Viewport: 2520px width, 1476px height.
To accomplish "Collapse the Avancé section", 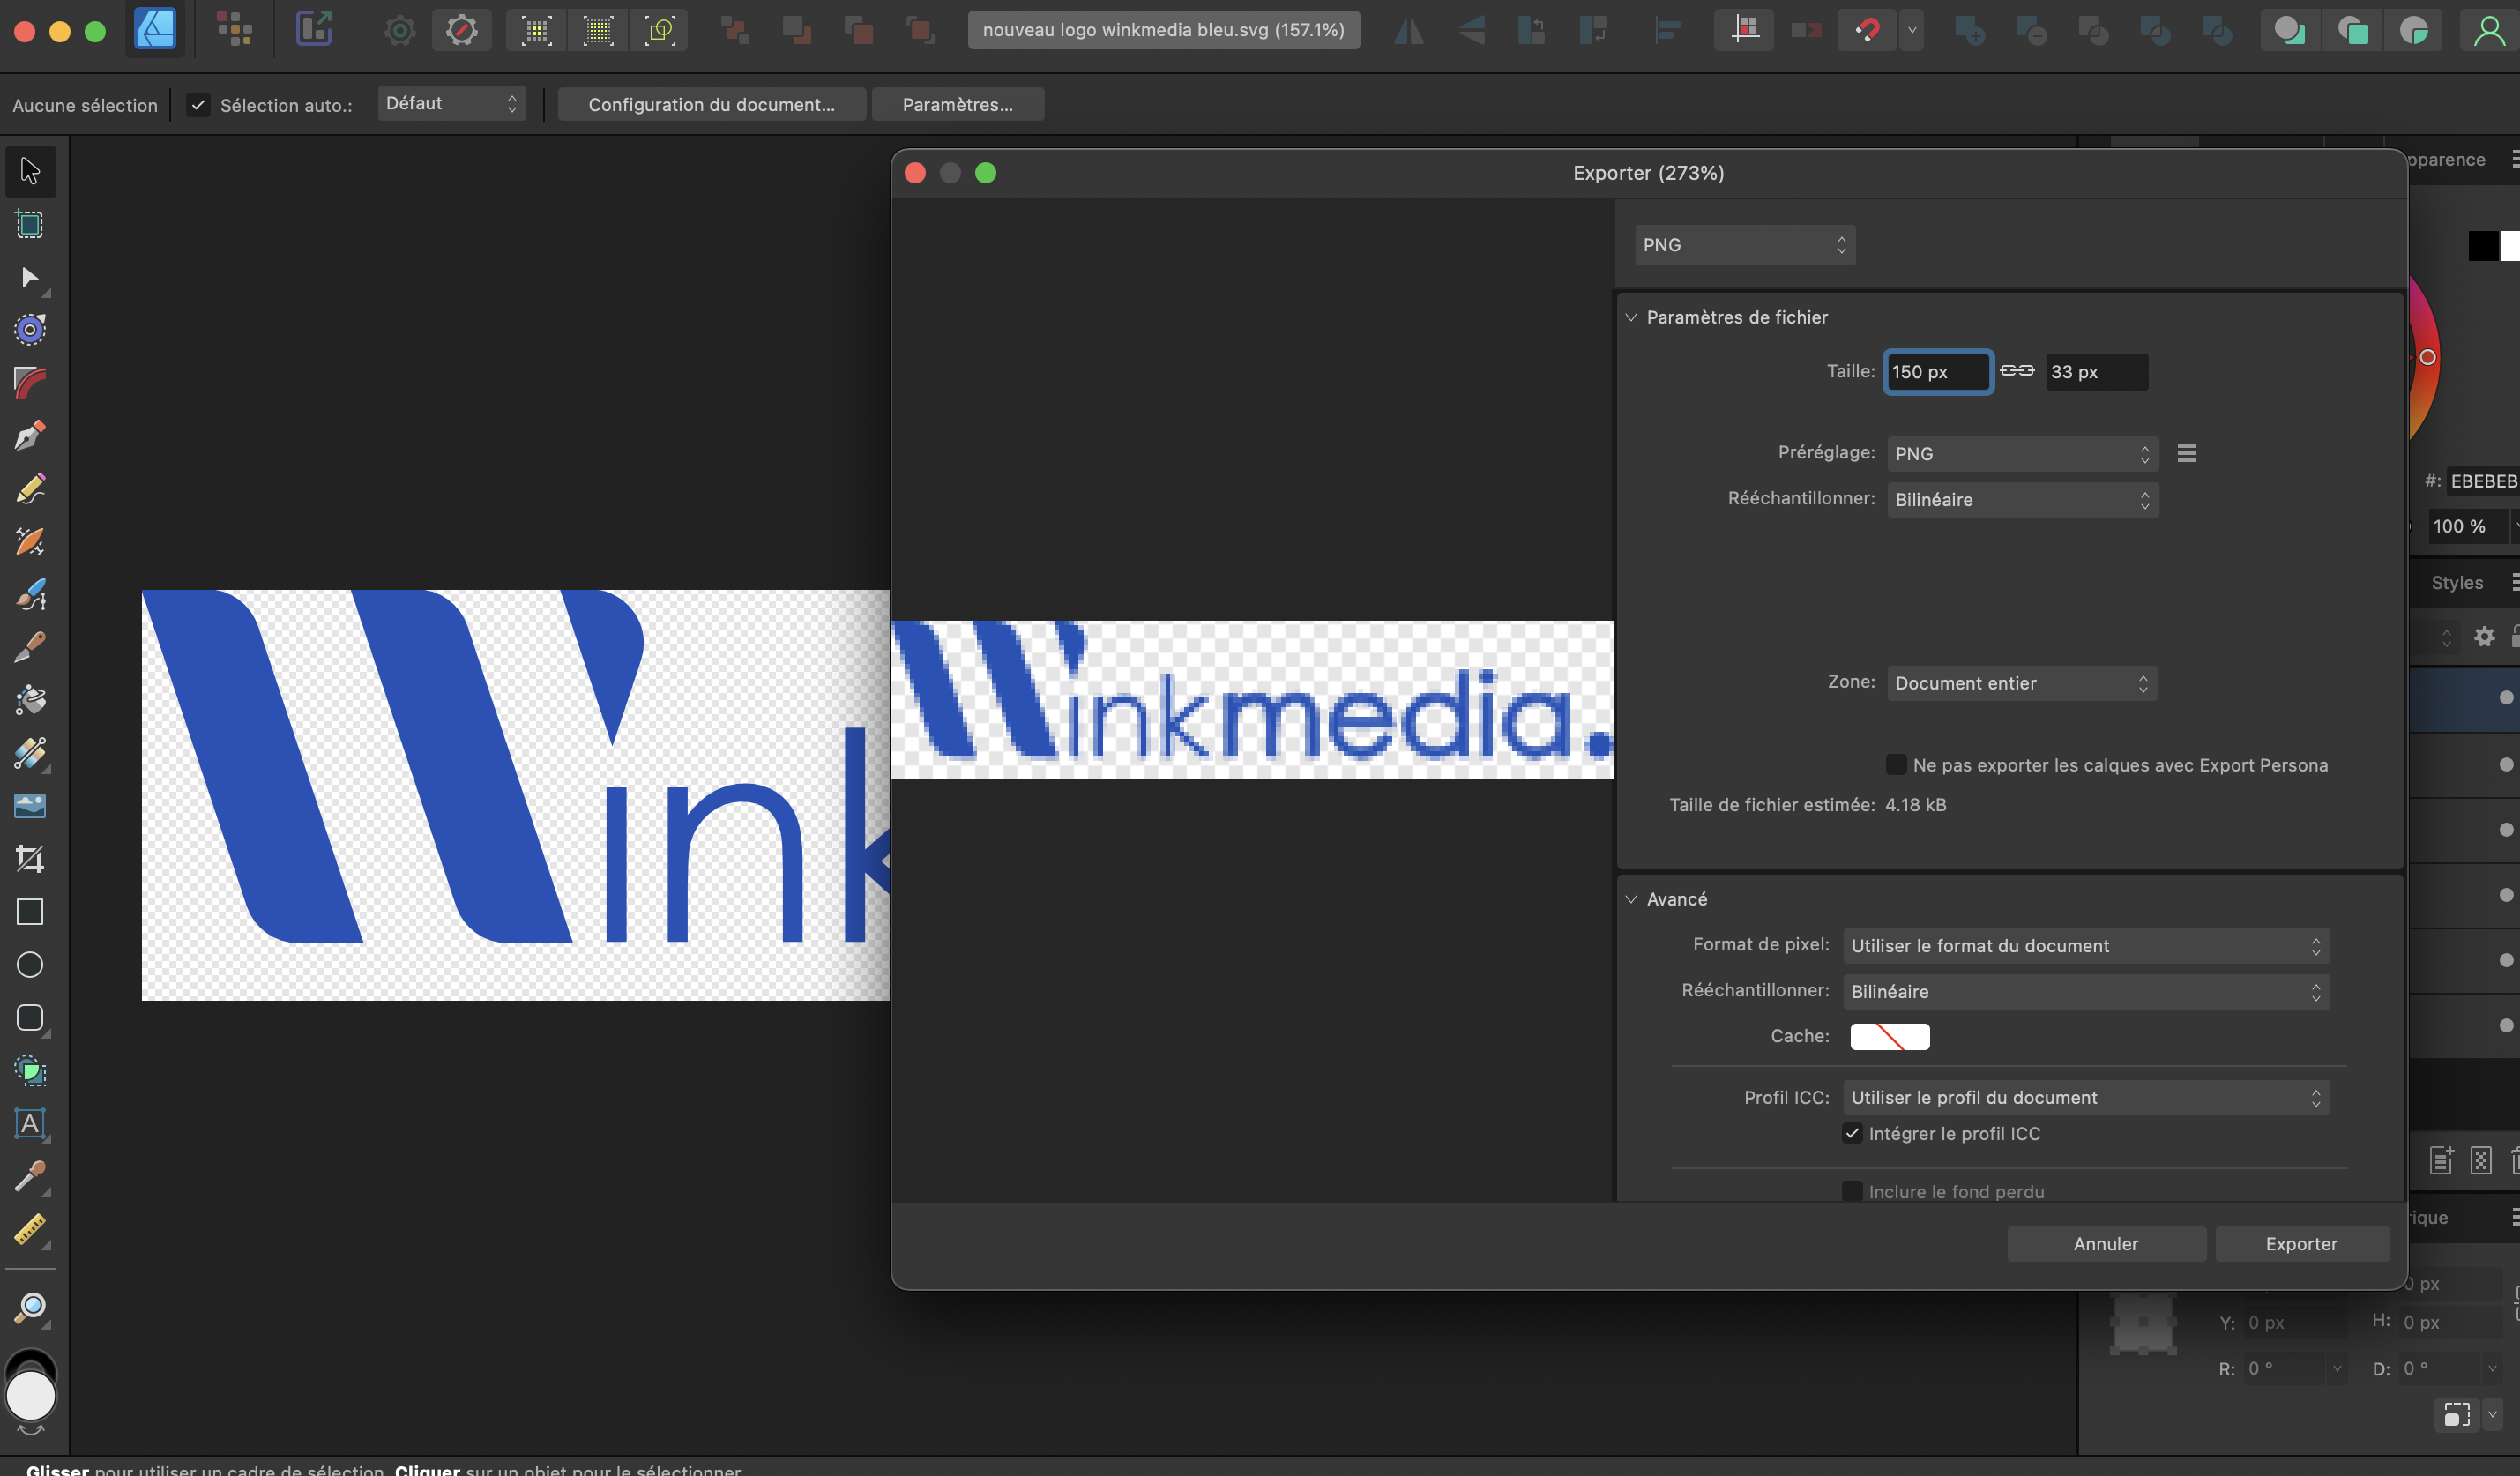I will (x=1632, y=898).
